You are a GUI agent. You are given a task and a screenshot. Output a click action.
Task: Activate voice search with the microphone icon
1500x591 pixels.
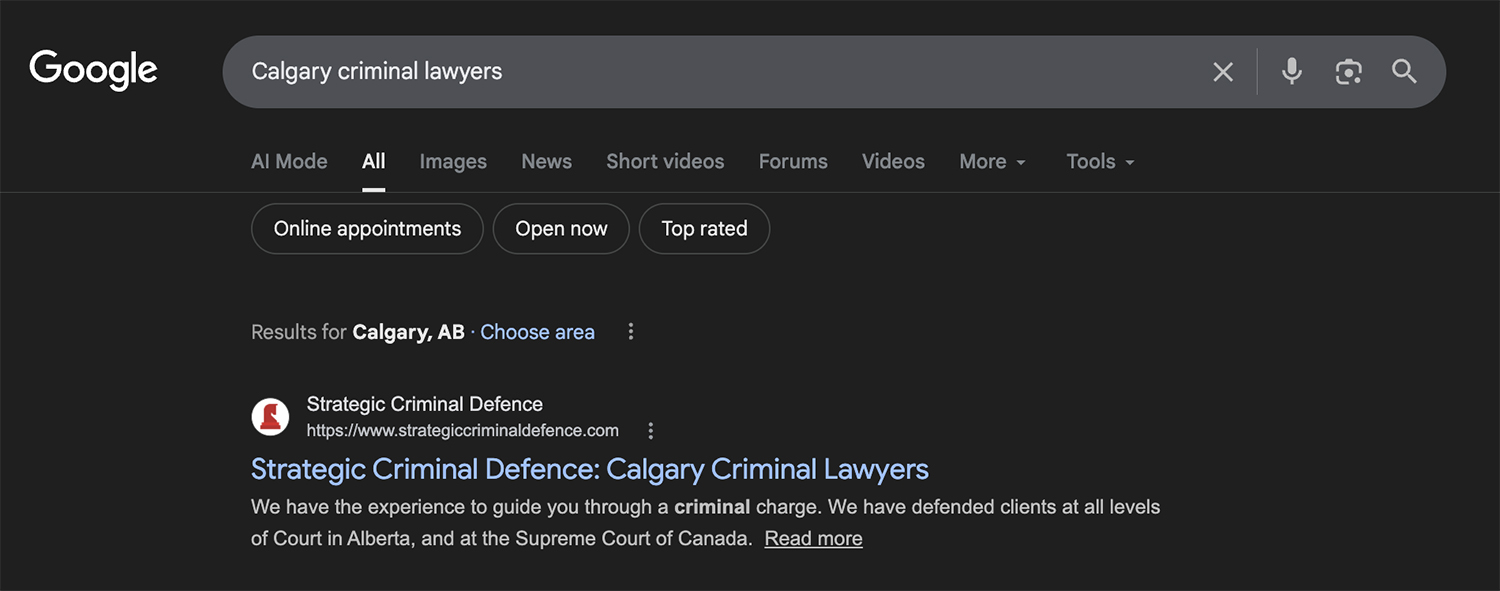(x=1291, y=71)
